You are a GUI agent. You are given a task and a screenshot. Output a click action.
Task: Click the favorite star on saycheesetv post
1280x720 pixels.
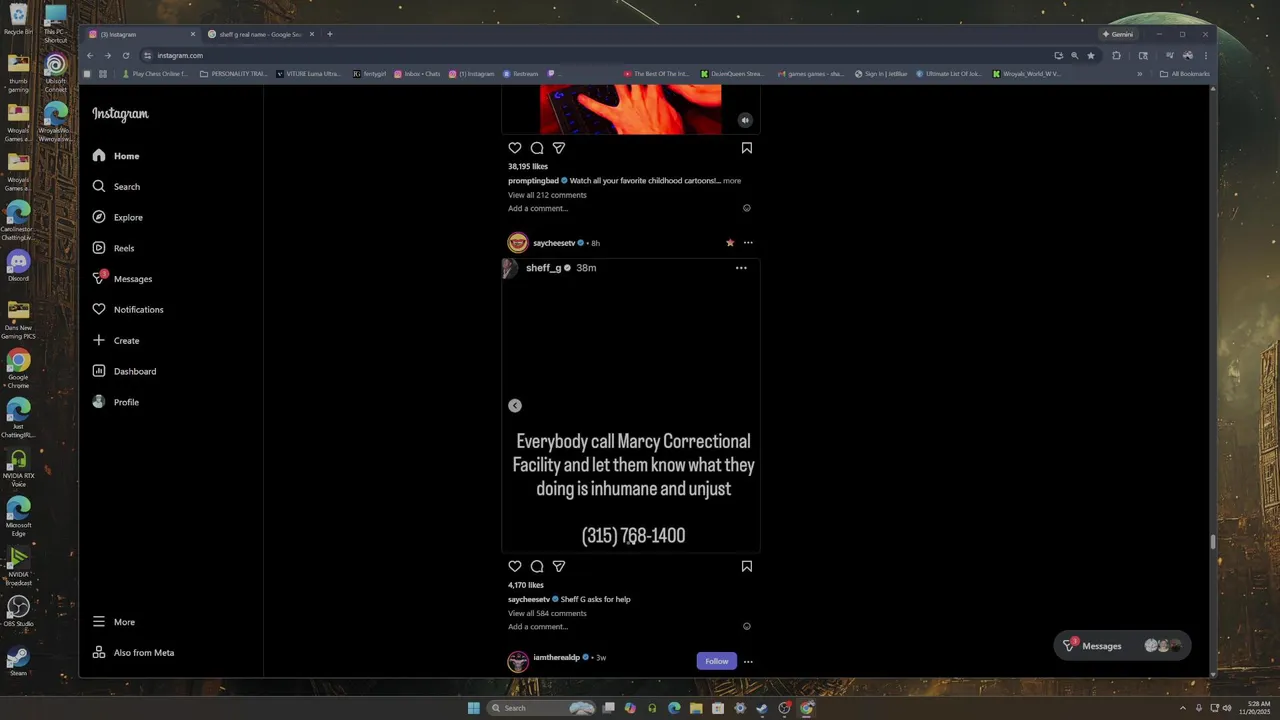(x=730, y=243)
